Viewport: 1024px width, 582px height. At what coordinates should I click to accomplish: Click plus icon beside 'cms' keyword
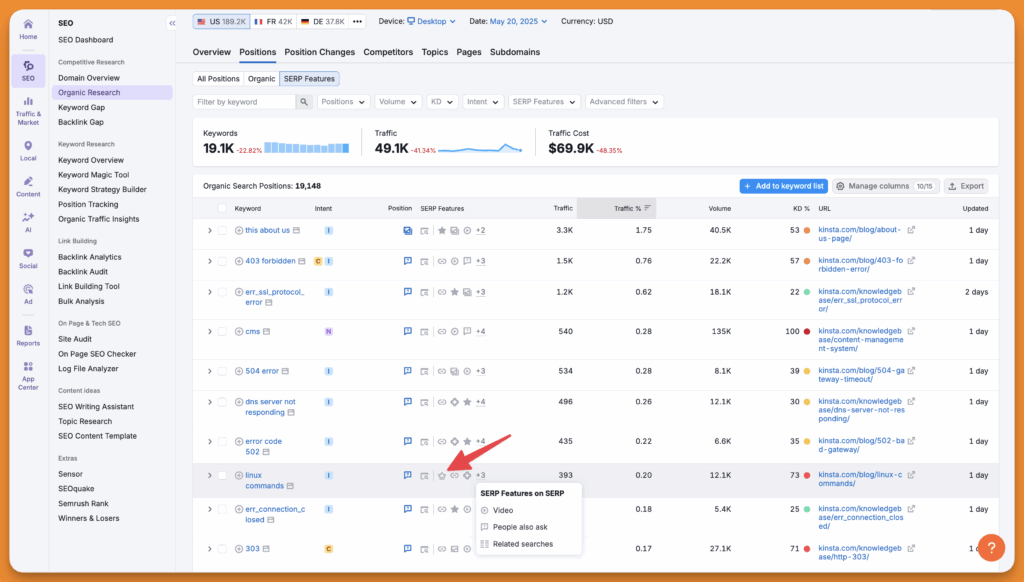[x=239, y=332]
